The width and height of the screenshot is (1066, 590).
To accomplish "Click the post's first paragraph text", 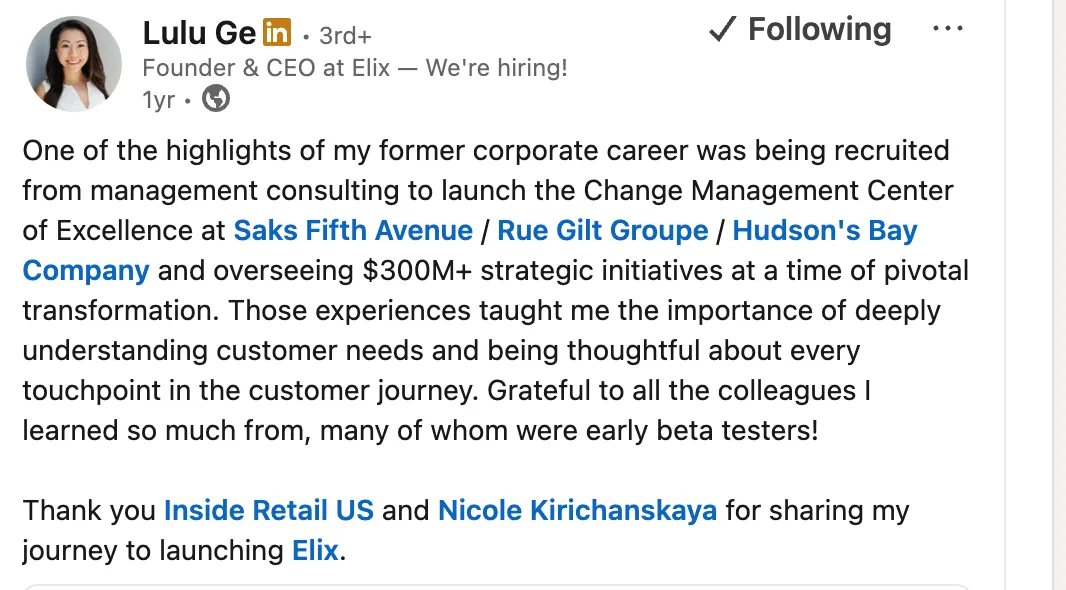I will coord(480,350).
